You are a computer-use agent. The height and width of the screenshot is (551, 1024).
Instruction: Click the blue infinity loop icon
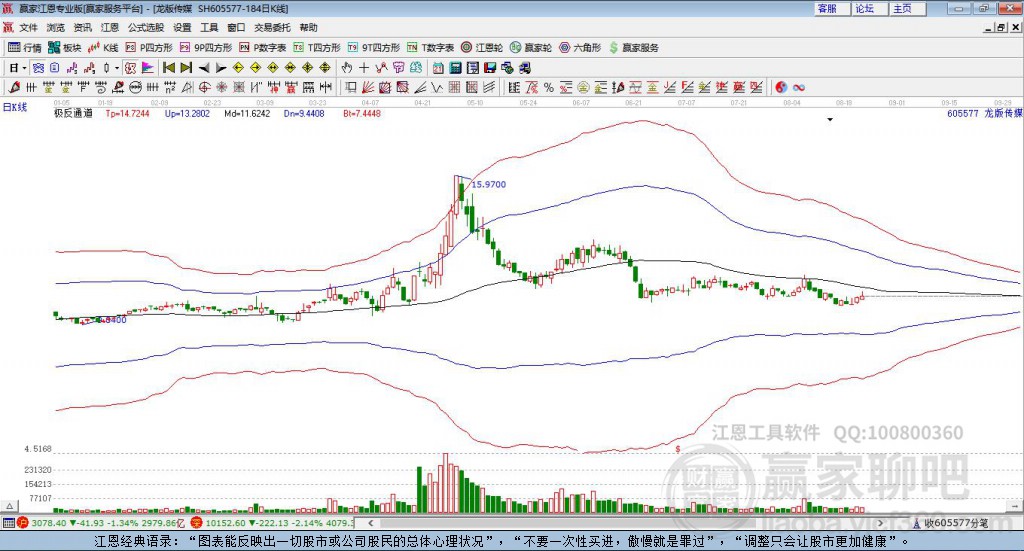[799, 87]
